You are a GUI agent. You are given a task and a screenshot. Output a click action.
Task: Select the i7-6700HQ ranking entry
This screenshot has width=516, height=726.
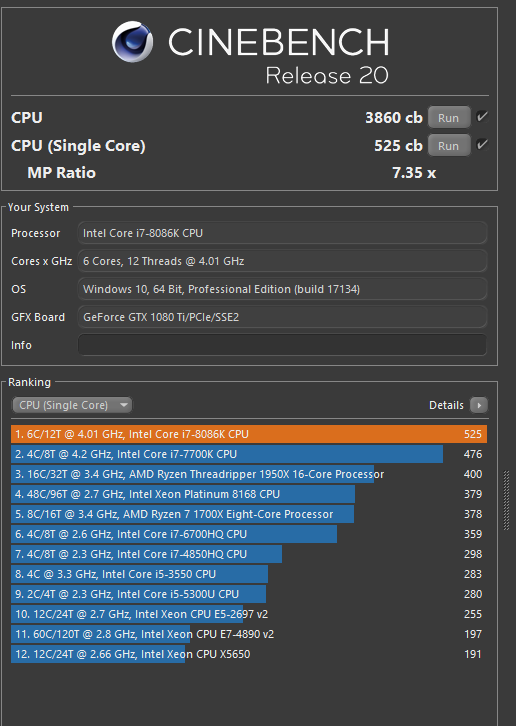coord(249,534)
